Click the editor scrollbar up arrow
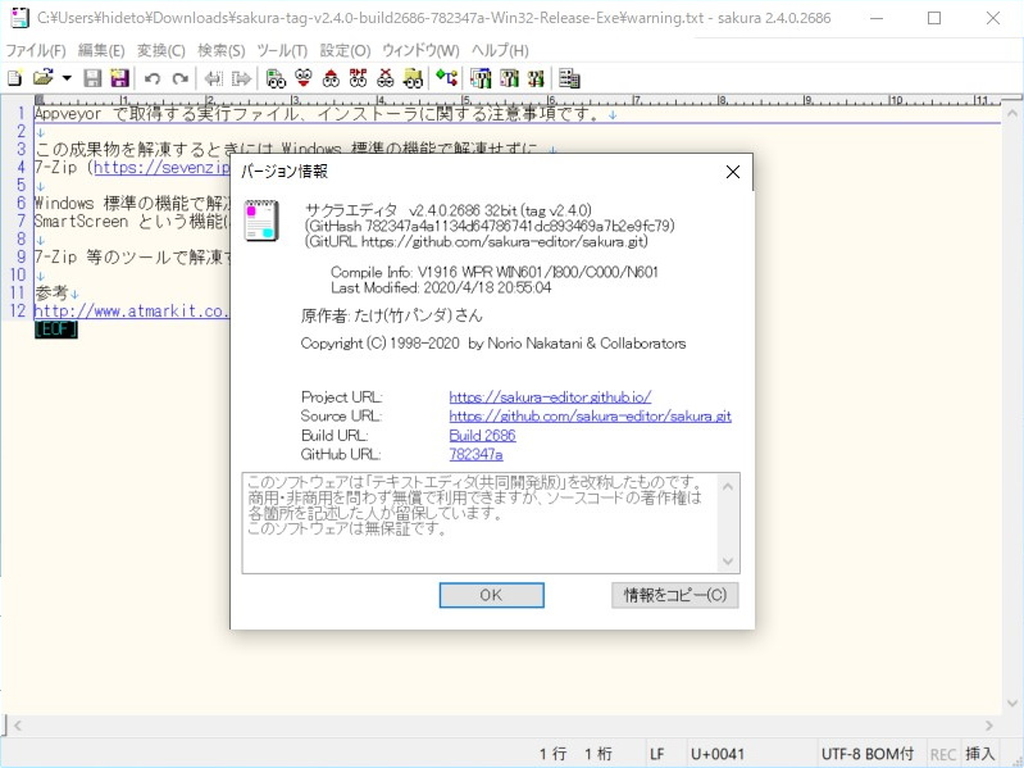The width and height of the screenshot is (1024, 768). [x=1012, y=113]
